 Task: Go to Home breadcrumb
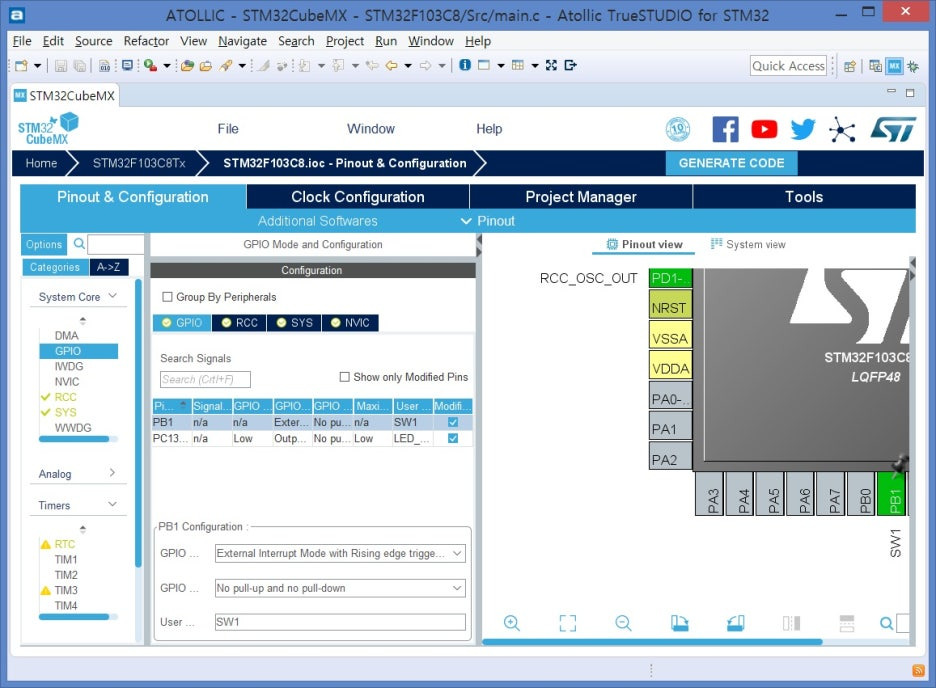pyautogui.click(x=41, y=163)
